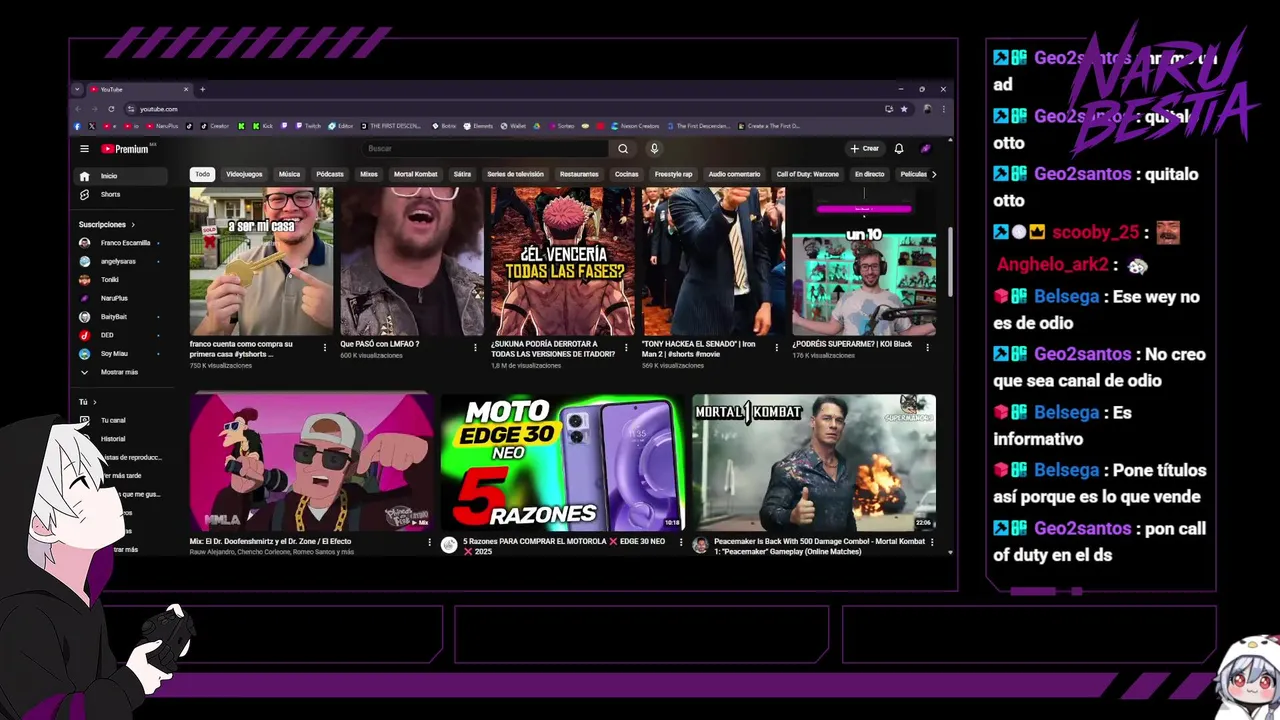1280x720 pixels.
Task: Open YouTube notifications bell
Action: pos(899,149)
